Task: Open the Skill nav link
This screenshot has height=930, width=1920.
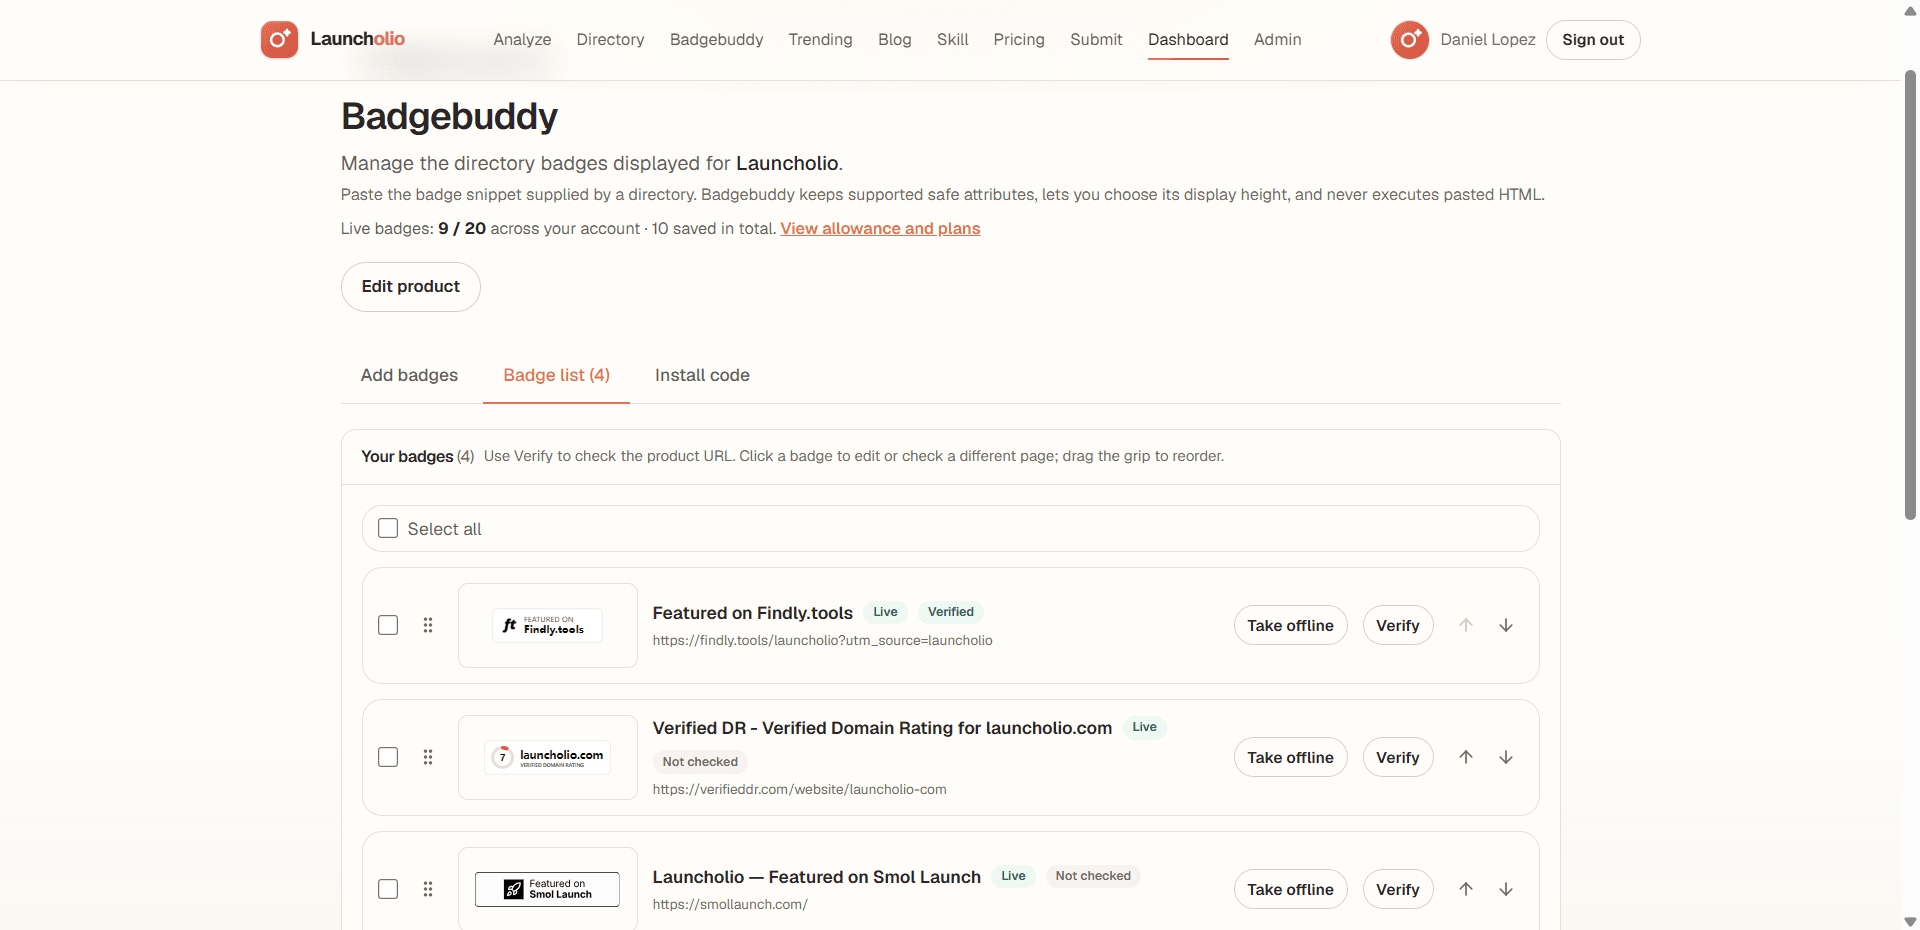Action: point(952,40)
